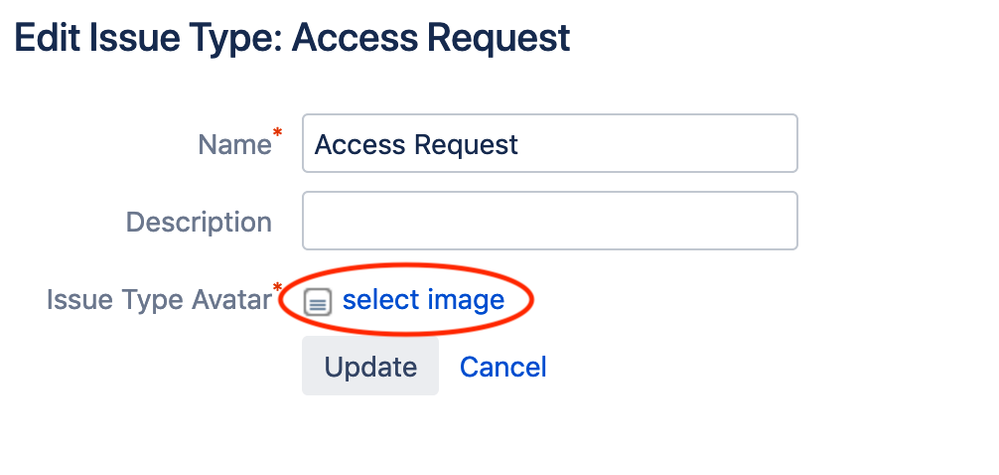Viewport: 999px width, 475px height.
Task: Save changes with the Update button
Action: tap(370, 366)
